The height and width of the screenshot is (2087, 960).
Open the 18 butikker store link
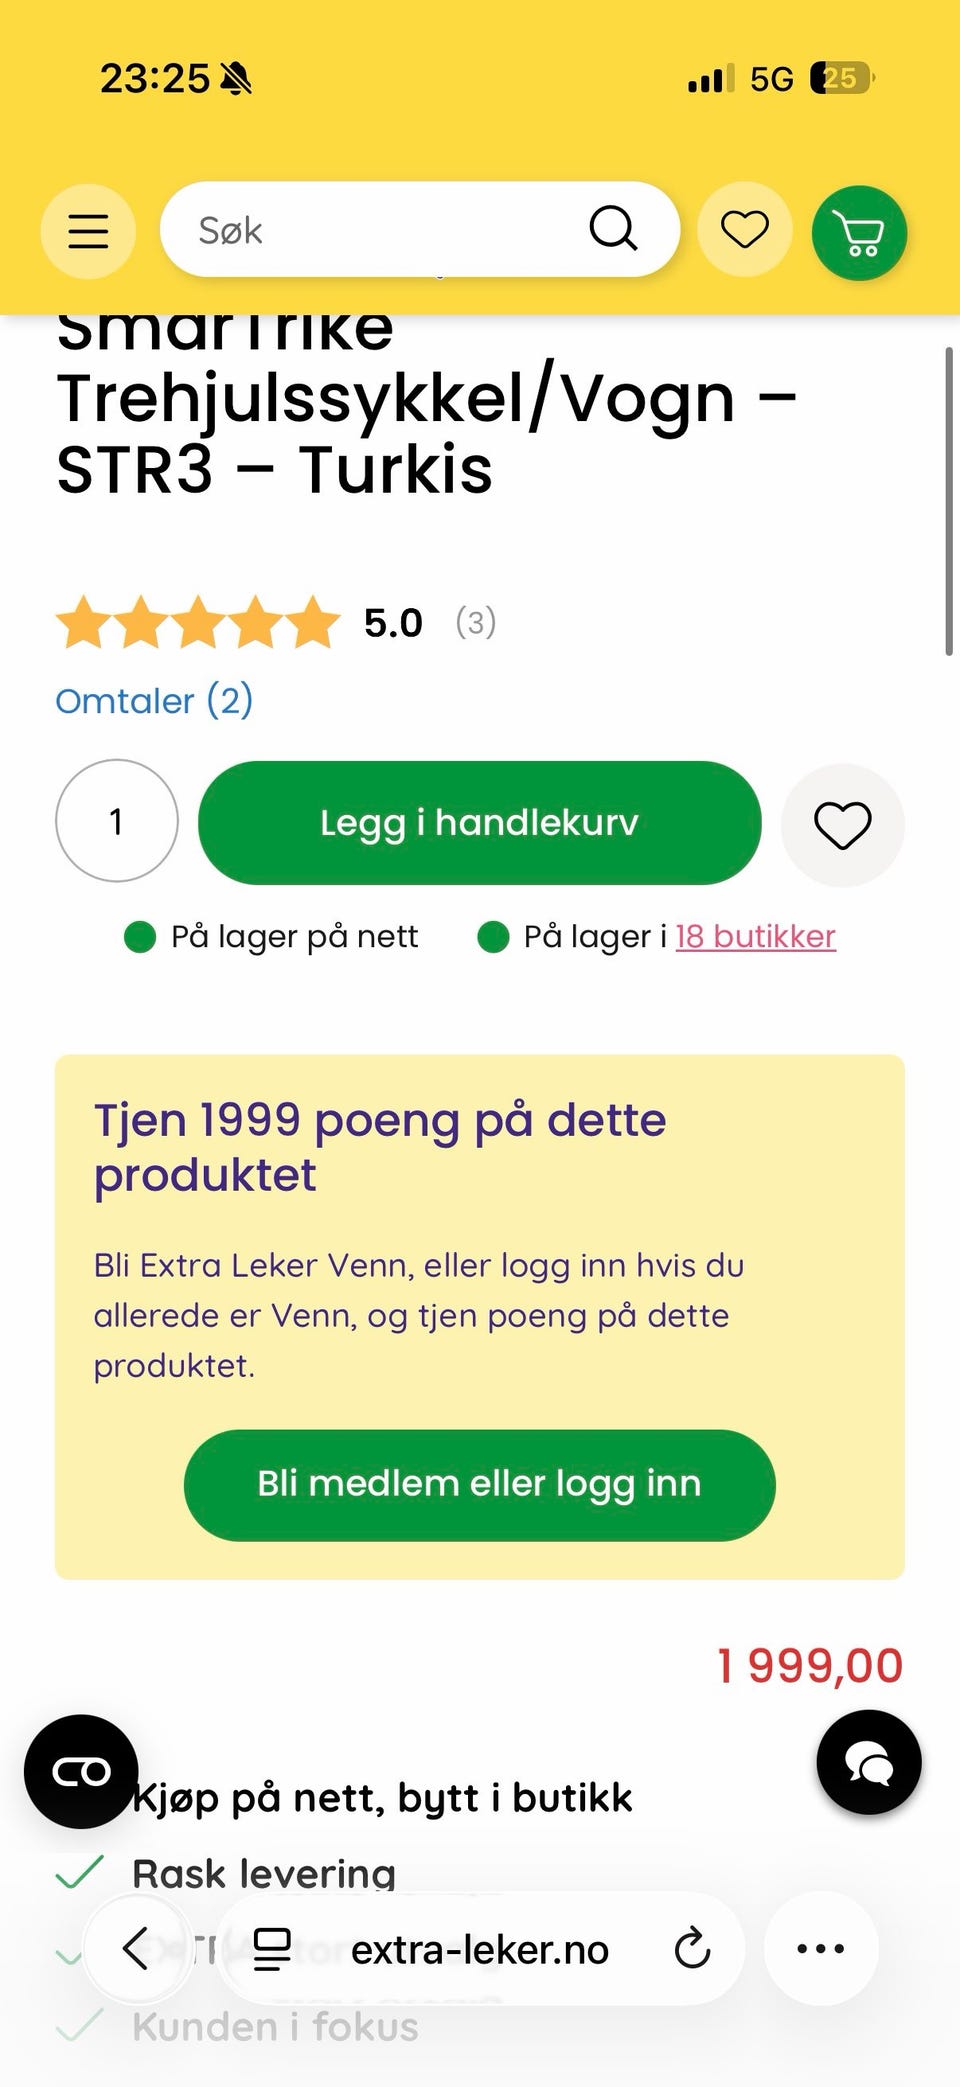(x=756, y=937)
